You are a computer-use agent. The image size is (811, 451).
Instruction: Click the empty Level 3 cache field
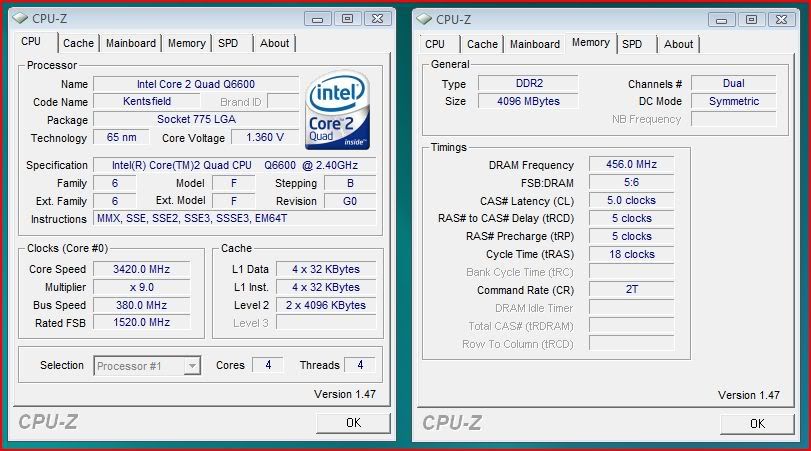[326, 323]
